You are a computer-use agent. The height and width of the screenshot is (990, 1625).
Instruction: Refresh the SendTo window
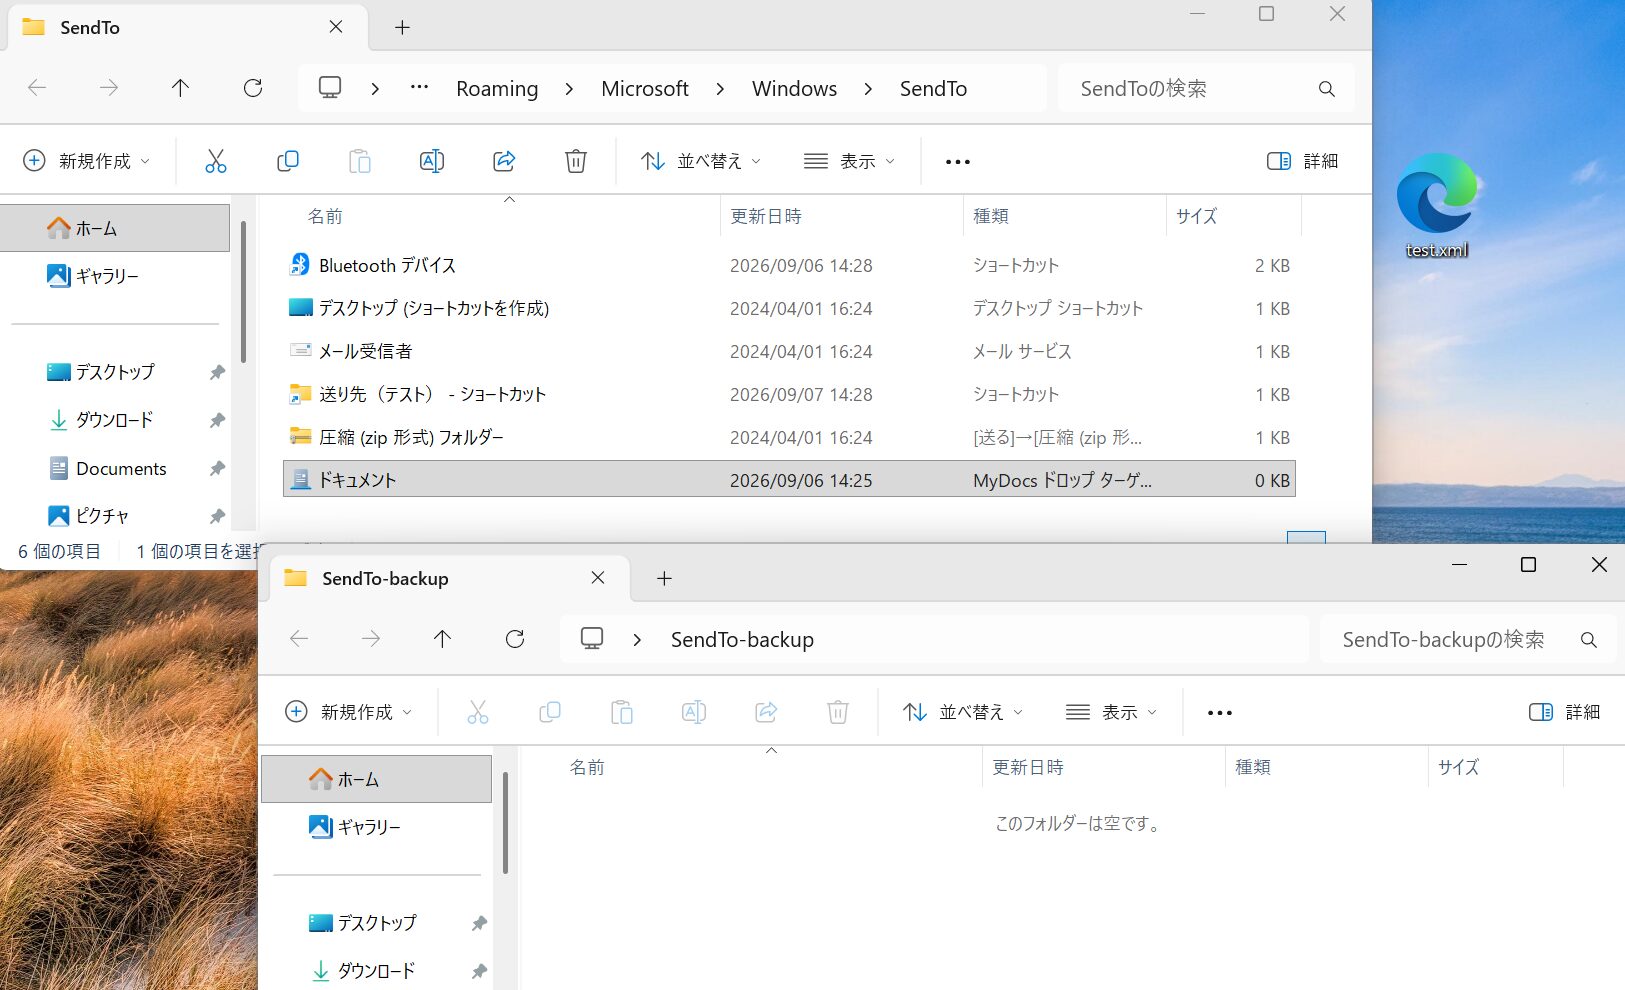click(x=253, y=88)
